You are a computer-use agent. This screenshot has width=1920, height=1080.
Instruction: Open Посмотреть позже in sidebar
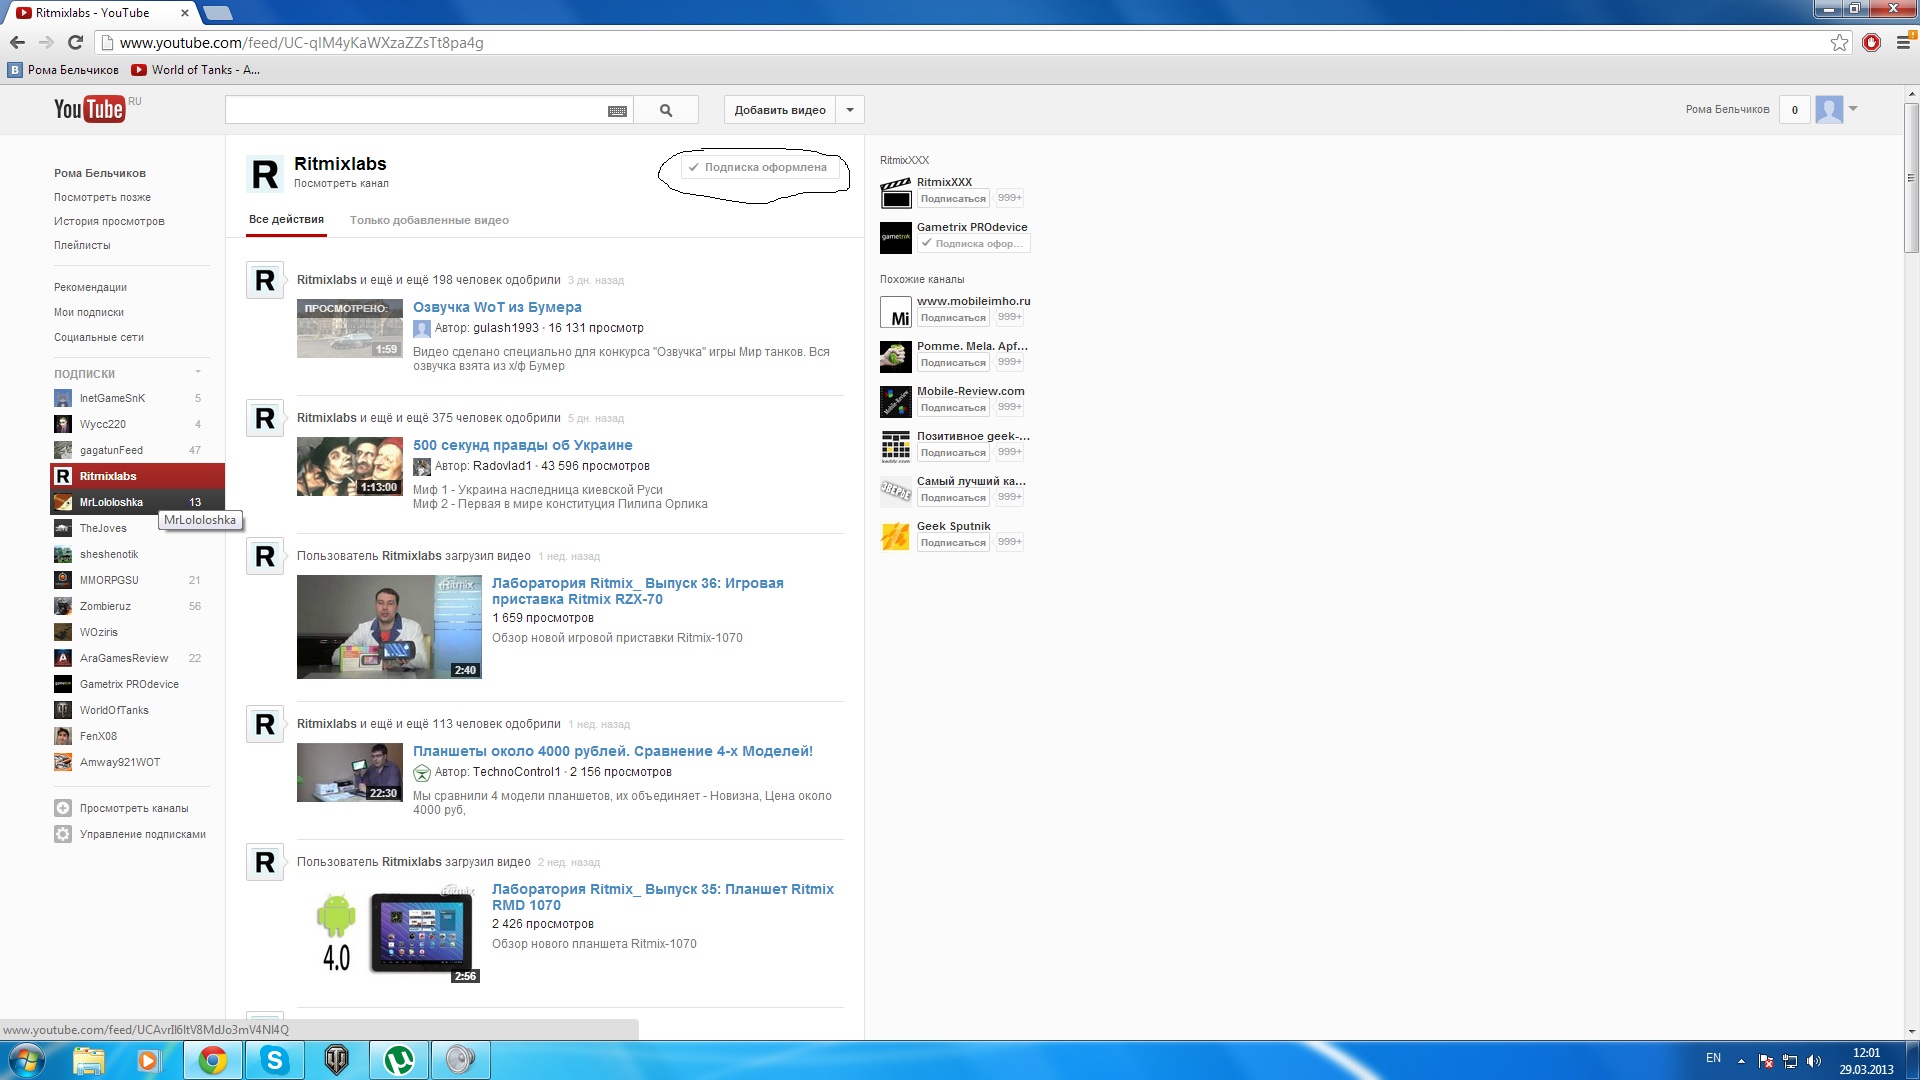tap(102, 197)
